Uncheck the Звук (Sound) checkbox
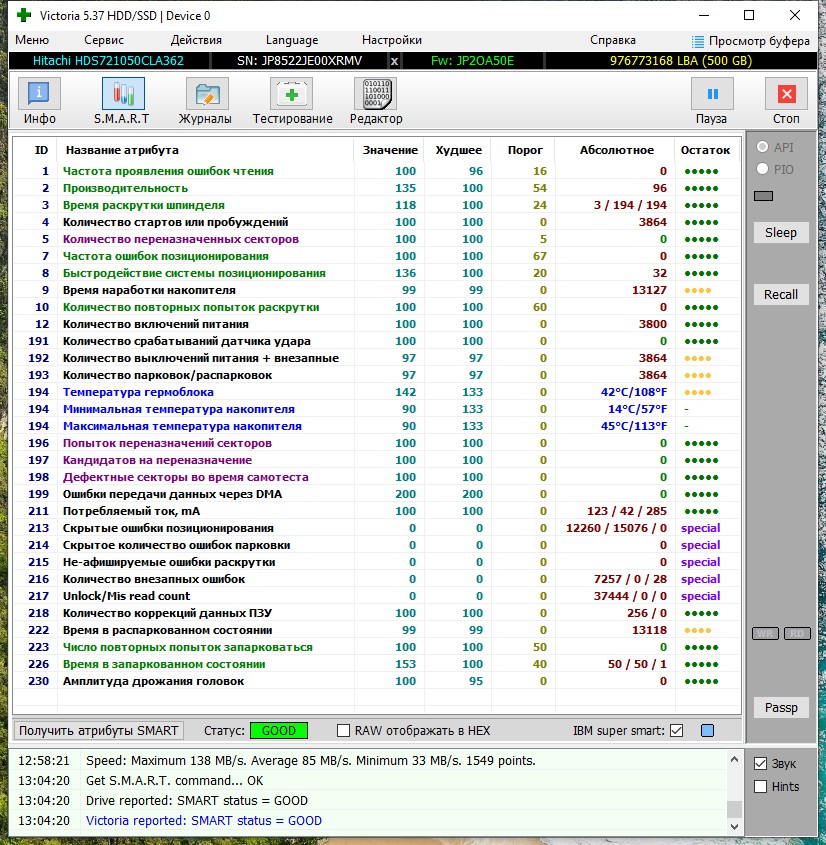Viewport: 826px width, 845px height. [760, 764]
